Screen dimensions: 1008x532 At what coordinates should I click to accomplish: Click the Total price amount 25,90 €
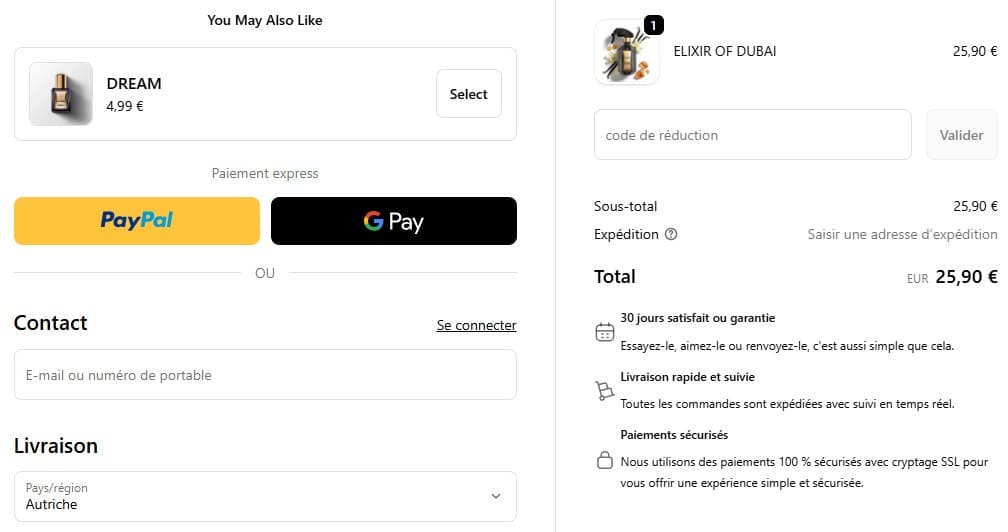click(x=966, y=278)
